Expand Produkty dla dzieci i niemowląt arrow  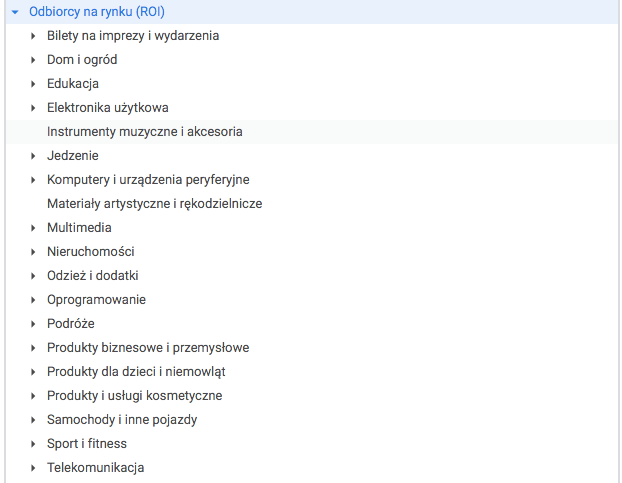pos(33,372)
